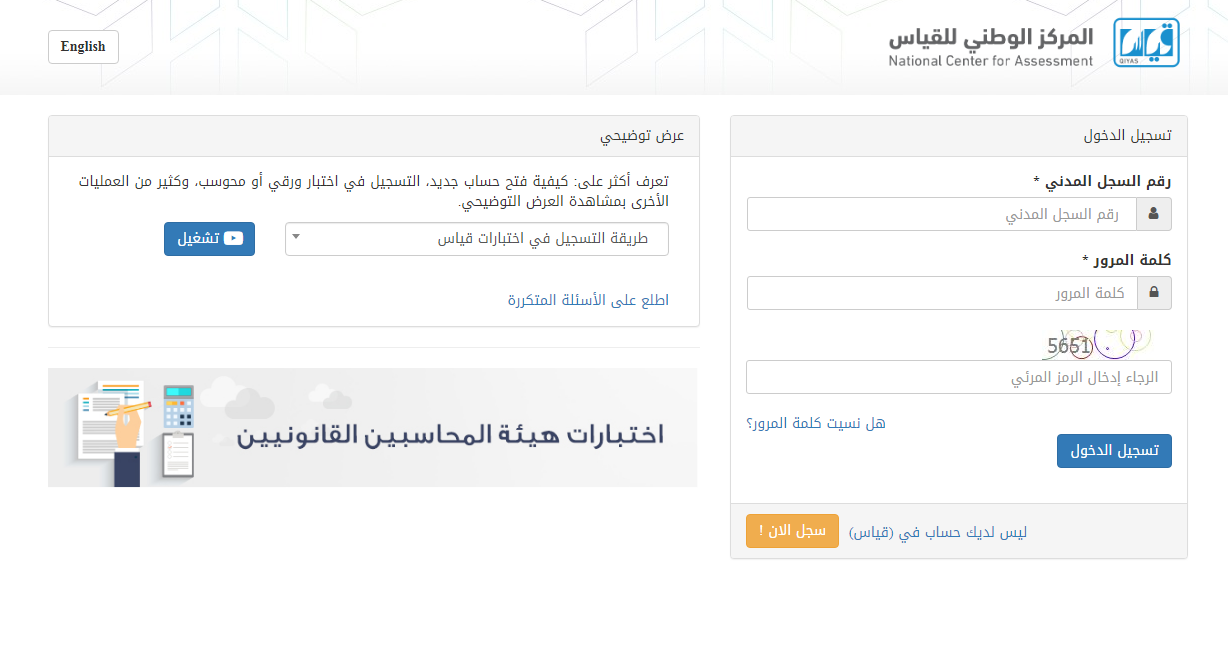
Task: Open the هل نسيت كلمة المرور؟ link
Action: (x=816, y=423)
